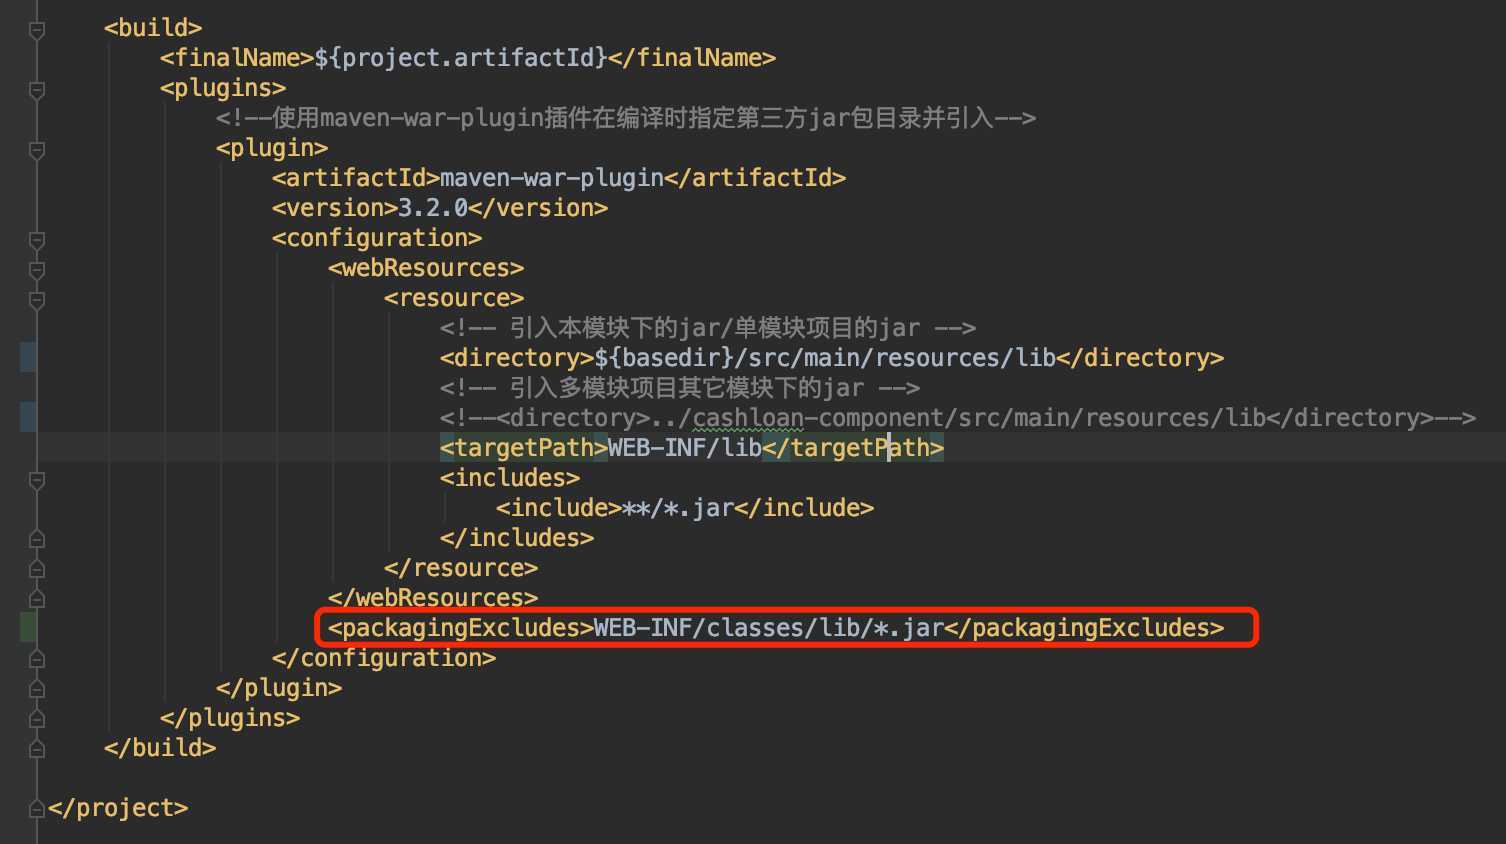Fold the <plugin> element in gutter
1506x844 pixels.
click(37, 150)
